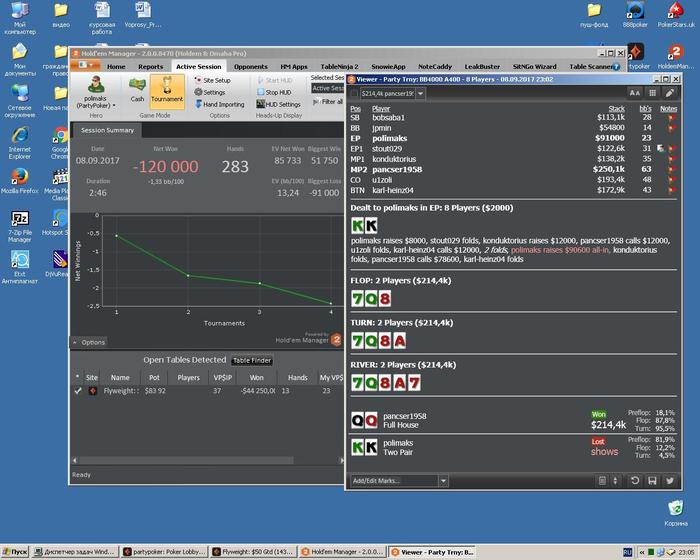Open Hand Importing option
This screenshot has width=700, height=560.
[x=220, y=104]
